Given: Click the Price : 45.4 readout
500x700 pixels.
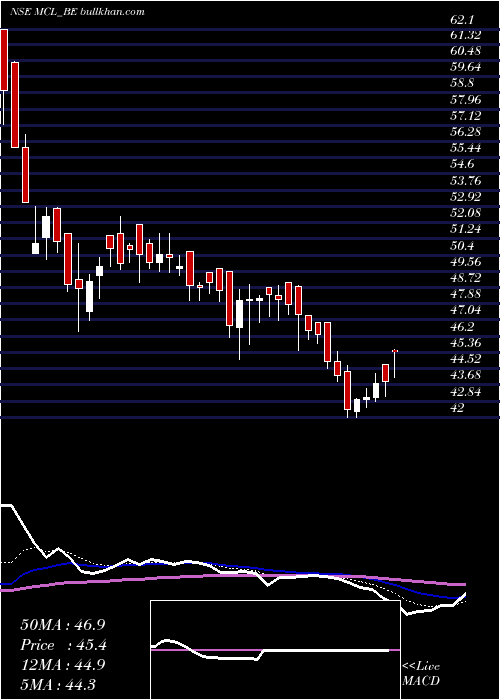Looking at the screenshot, I should pos(63,645).
